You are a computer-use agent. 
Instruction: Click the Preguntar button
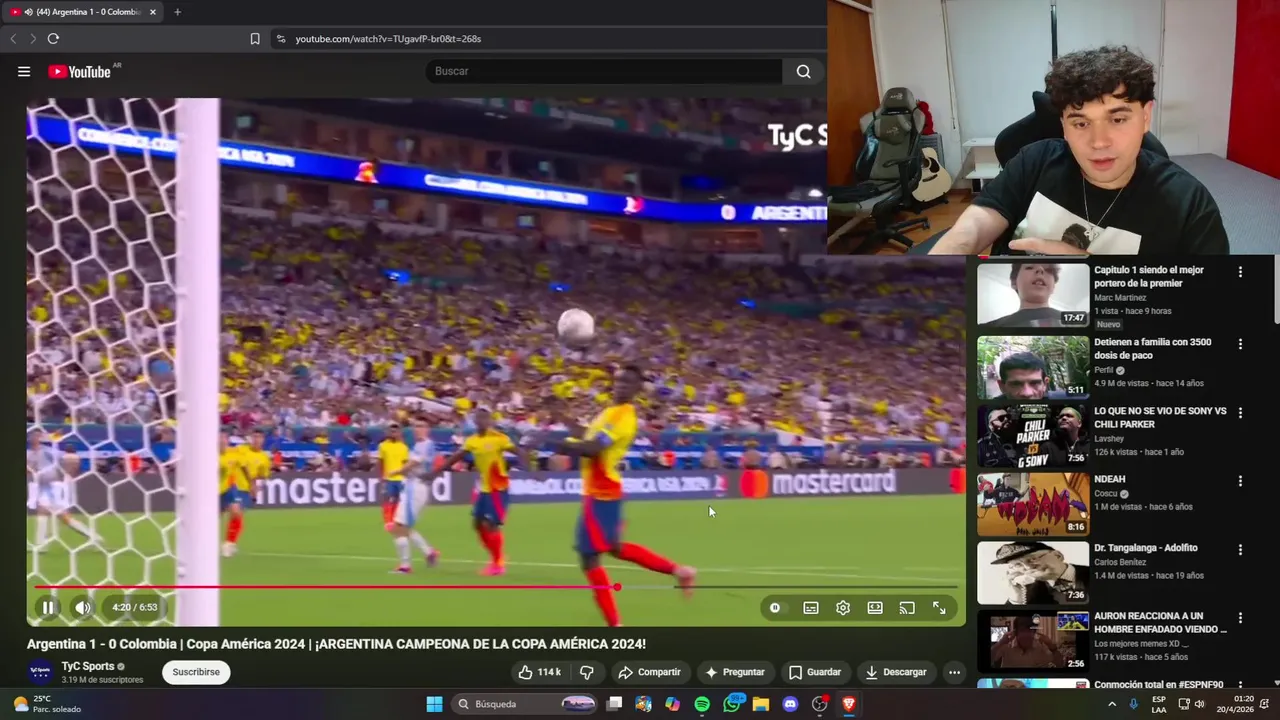click(734, 672)
